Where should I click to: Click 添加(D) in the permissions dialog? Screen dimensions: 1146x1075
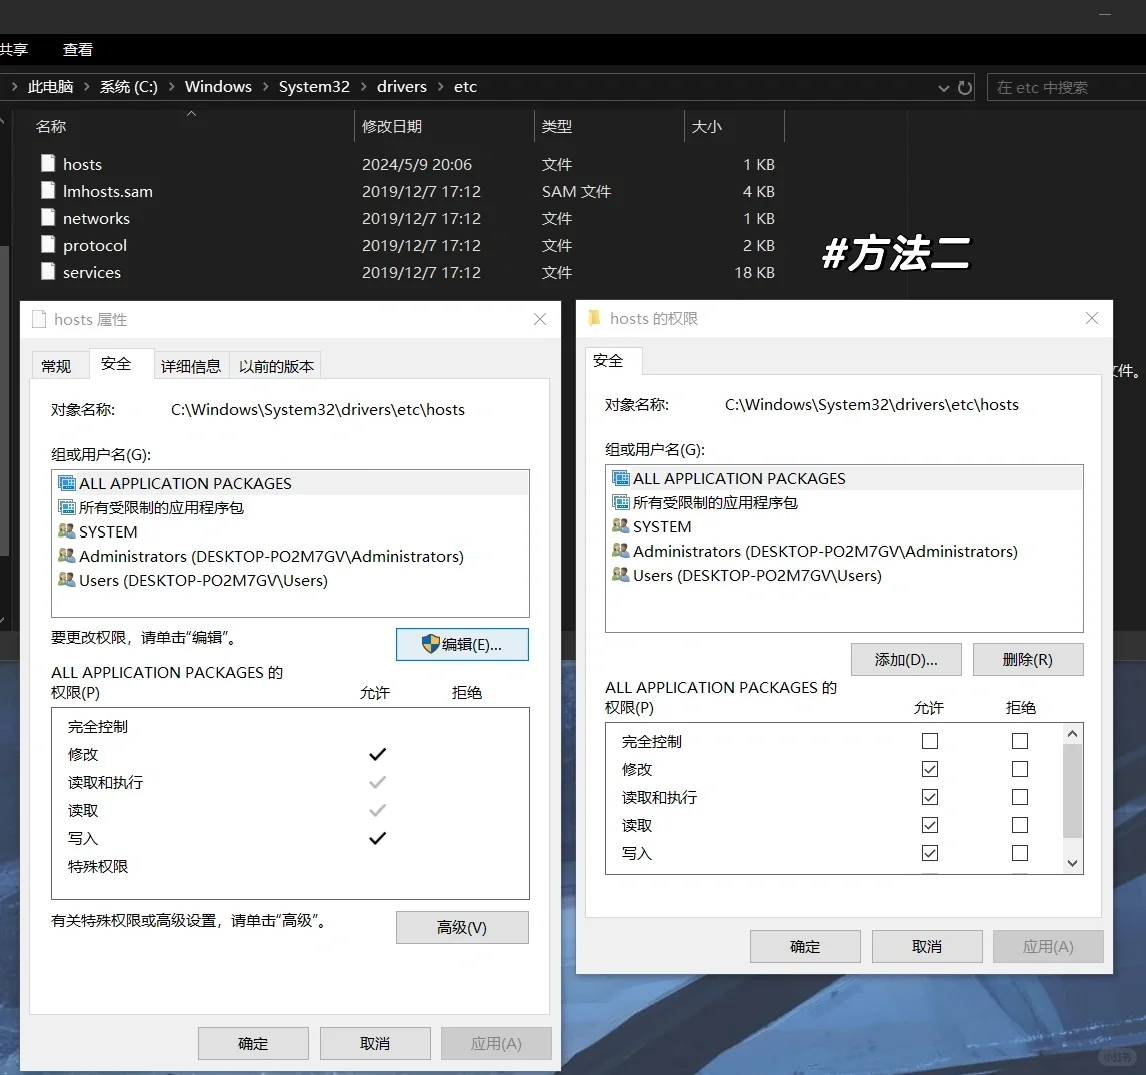pyautogui.click(x=906, y=659)
